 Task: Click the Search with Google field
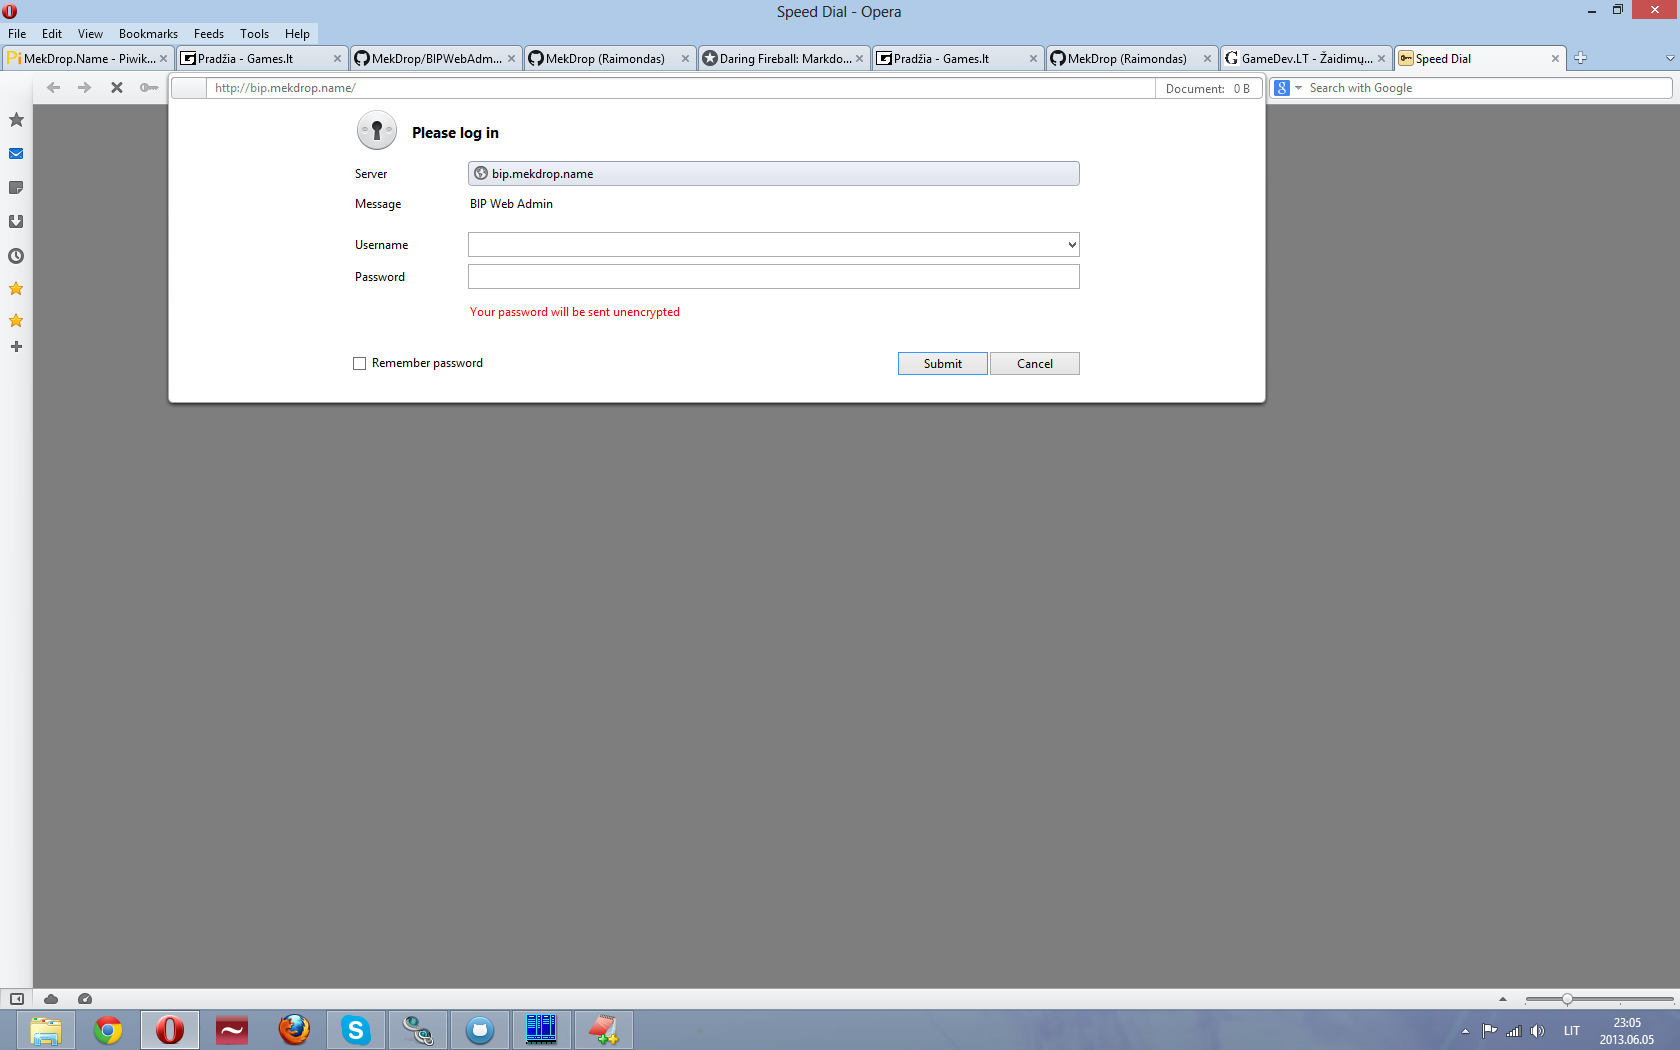(x=1488, y=88)
